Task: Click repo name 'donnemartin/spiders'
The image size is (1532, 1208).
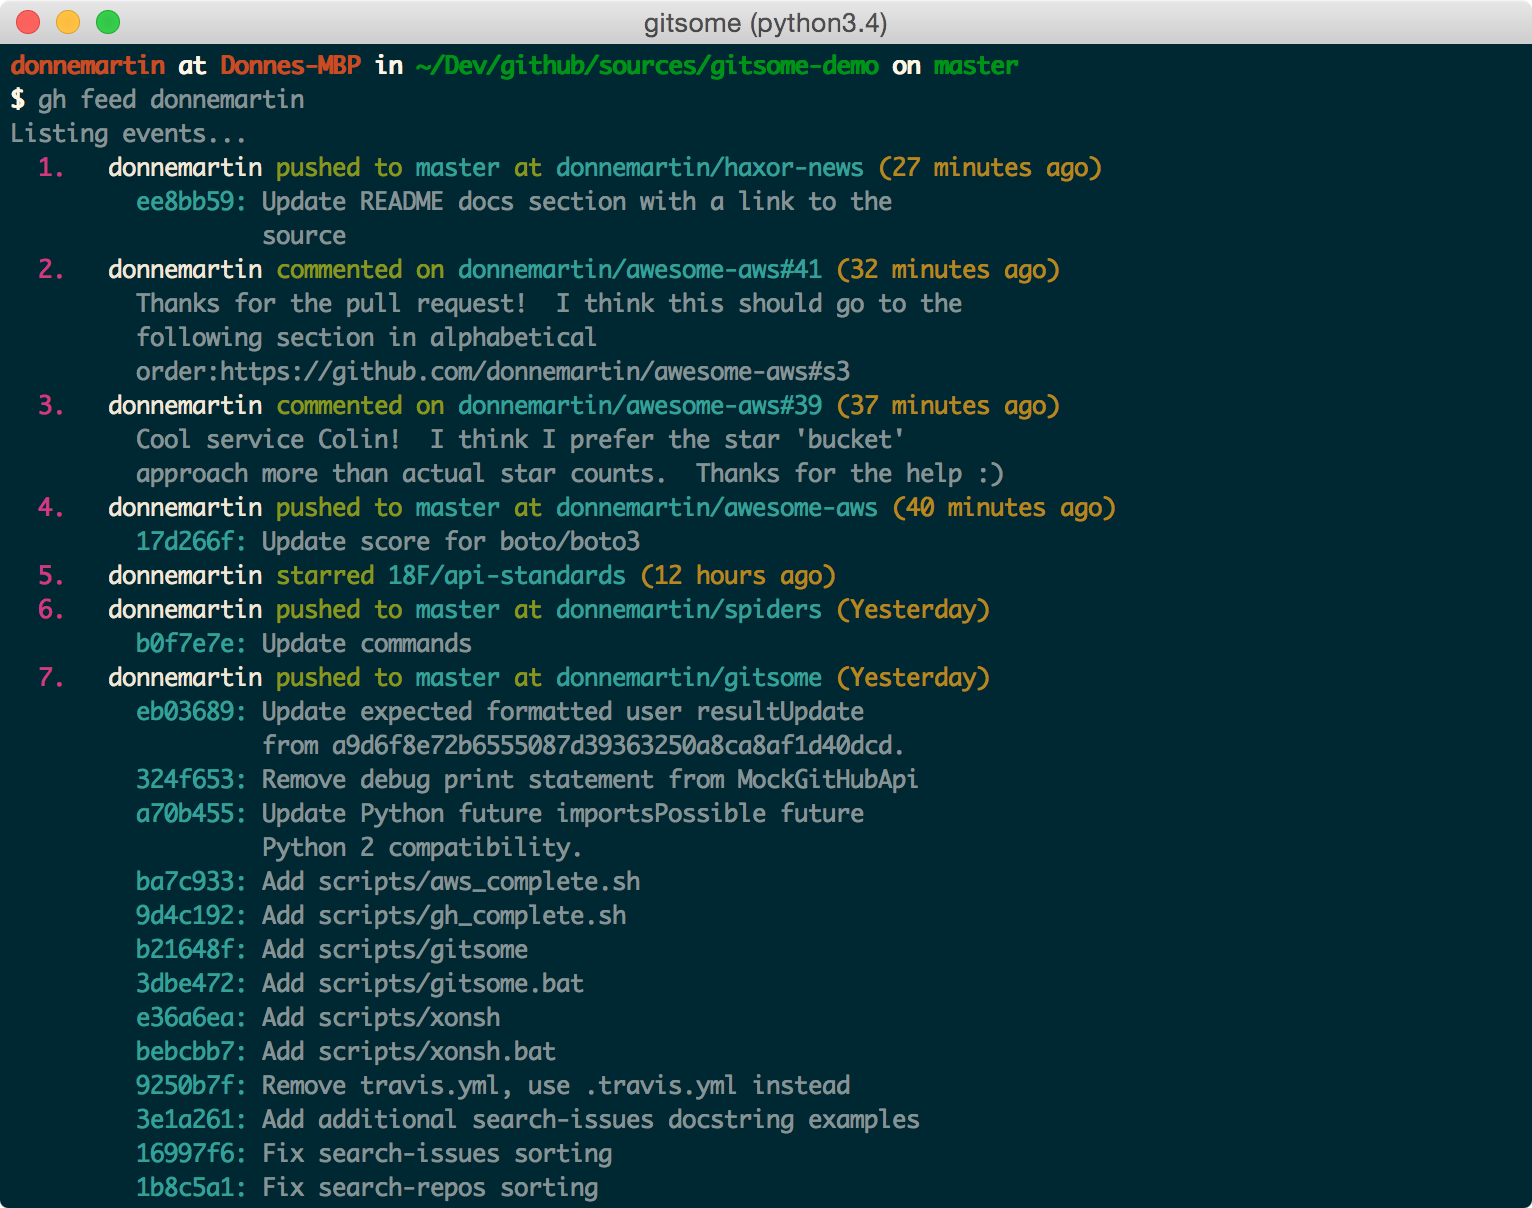Action: (689, 610)
